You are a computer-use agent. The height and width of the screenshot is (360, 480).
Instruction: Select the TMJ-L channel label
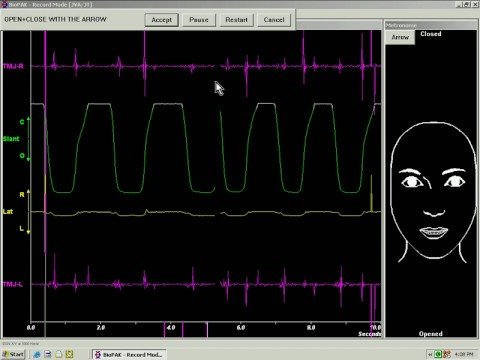(13, 284)
